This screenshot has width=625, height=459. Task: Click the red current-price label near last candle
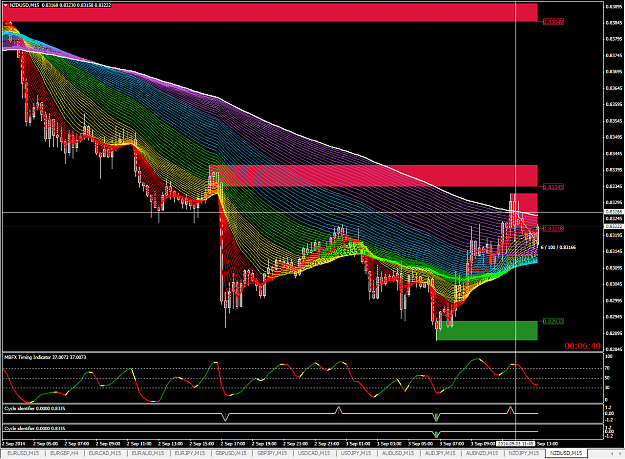point(553,228)
